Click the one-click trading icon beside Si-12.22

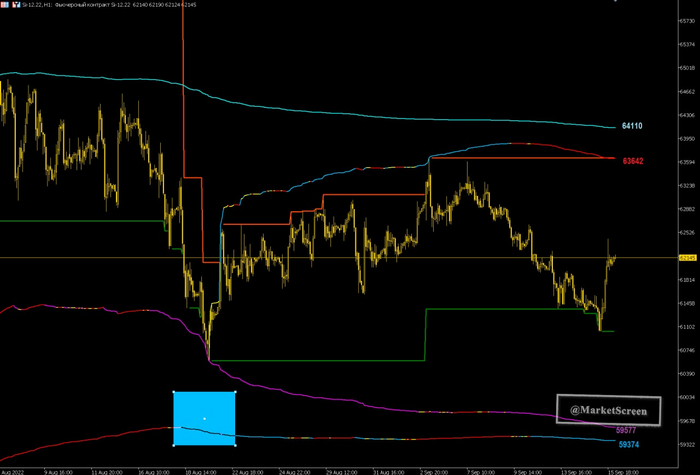point(15,4)
